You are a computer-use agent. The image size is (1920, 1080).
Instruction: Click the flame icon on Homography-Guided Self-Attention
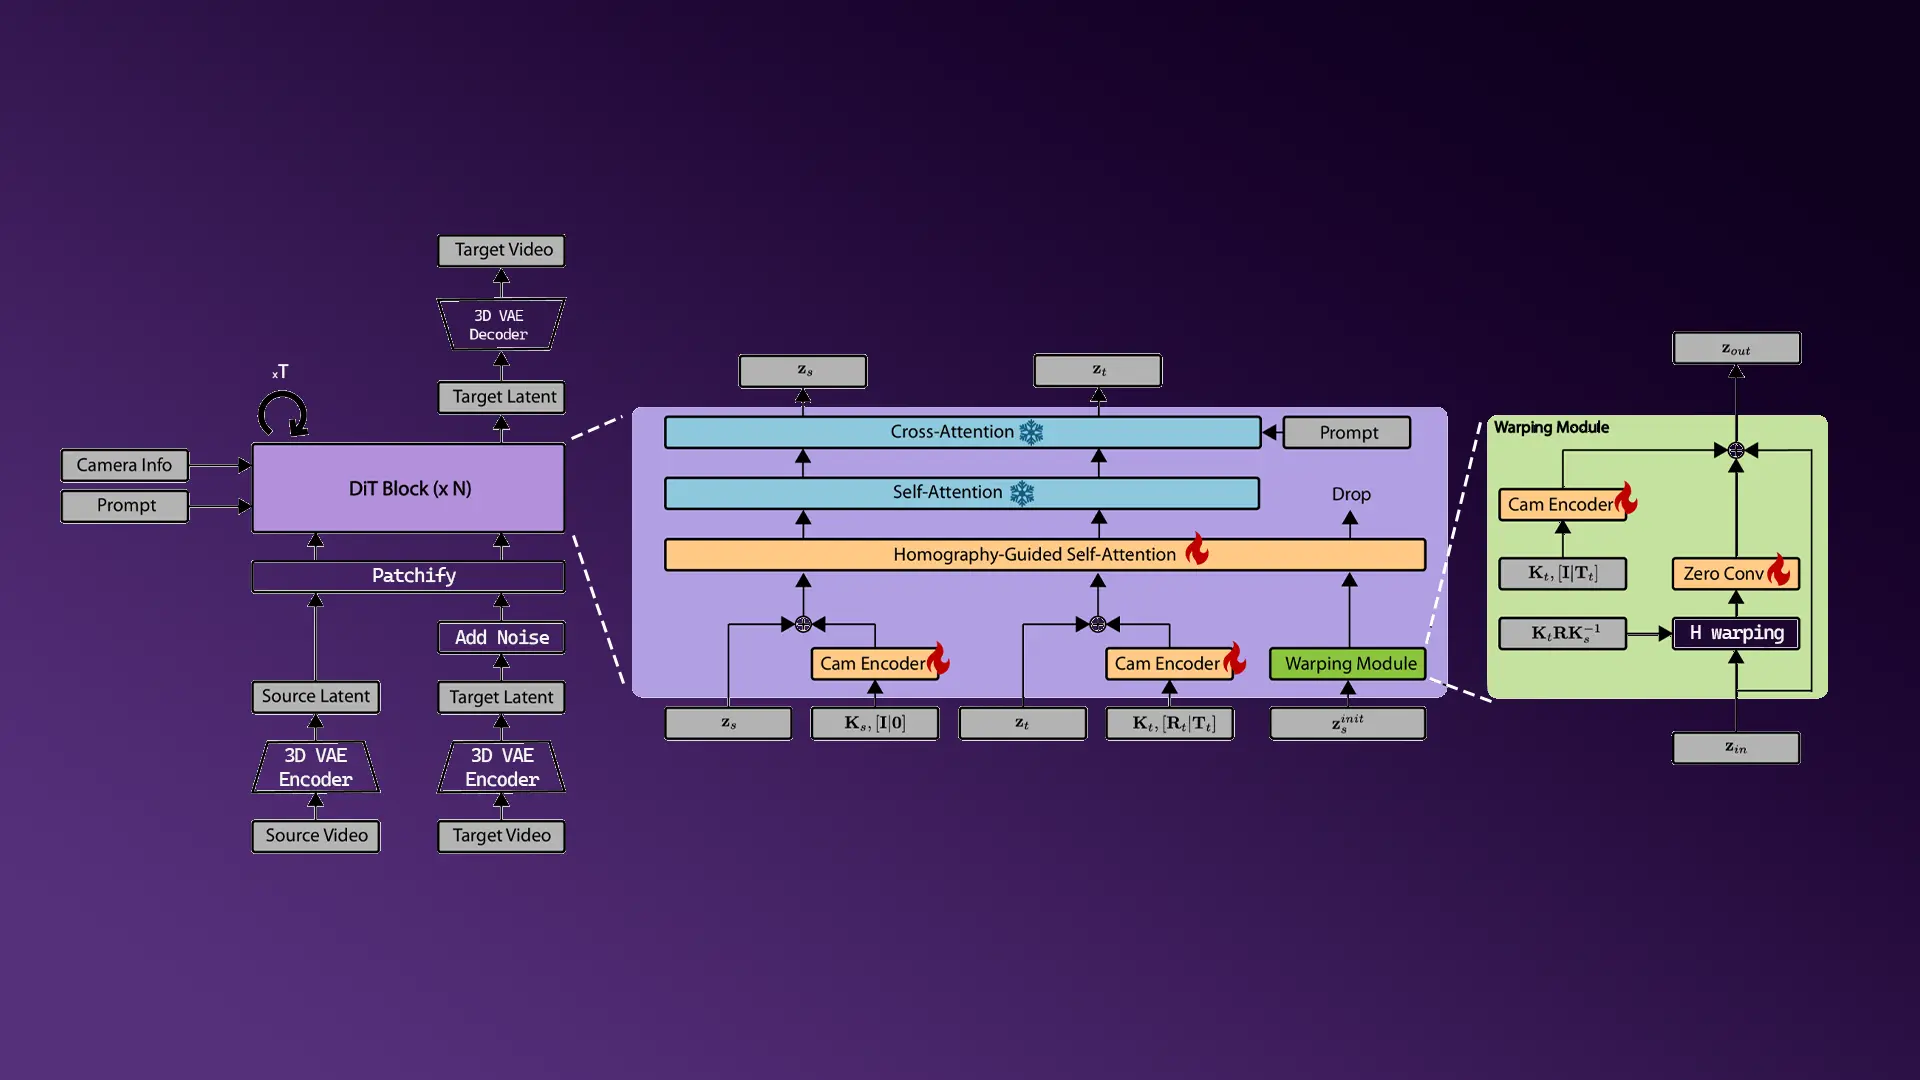click(x=1197, y=551)
